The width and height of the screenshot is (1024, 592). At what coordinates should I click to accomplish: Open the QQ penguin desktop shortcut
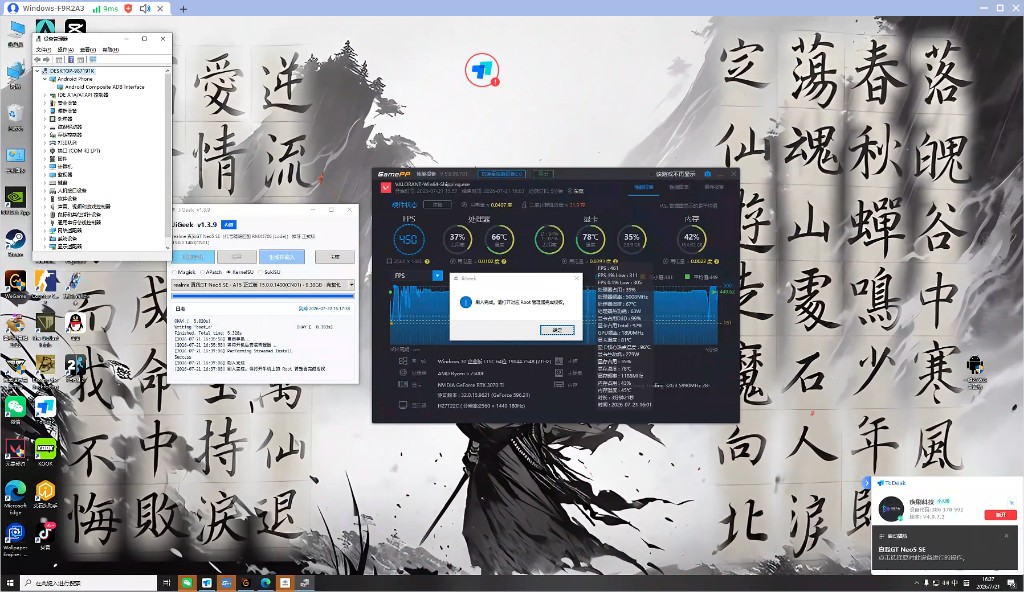click(75, 325)
